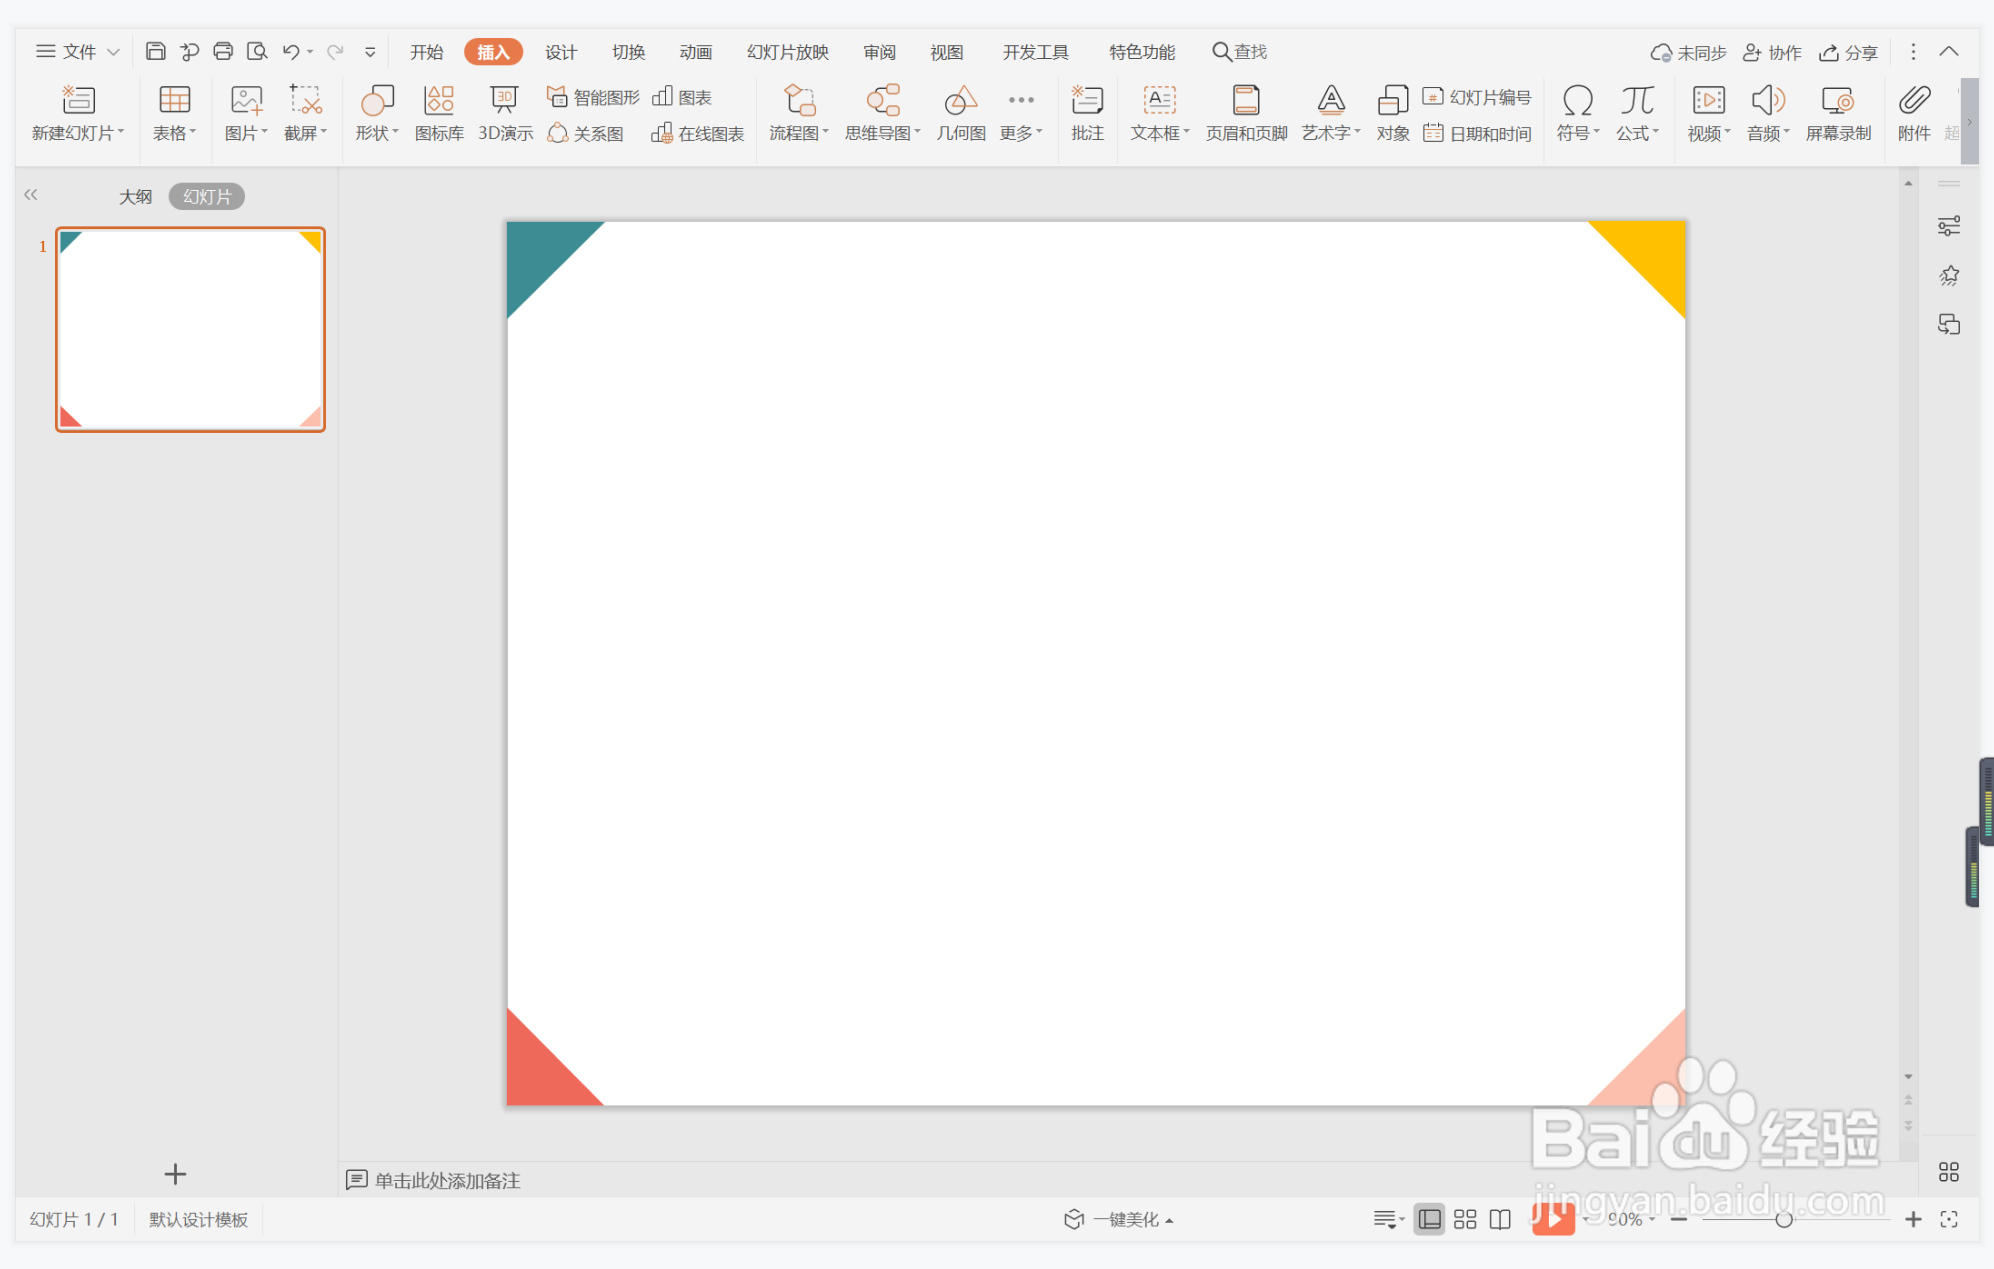Switch to the 动画 animation tab

(696, 52)
